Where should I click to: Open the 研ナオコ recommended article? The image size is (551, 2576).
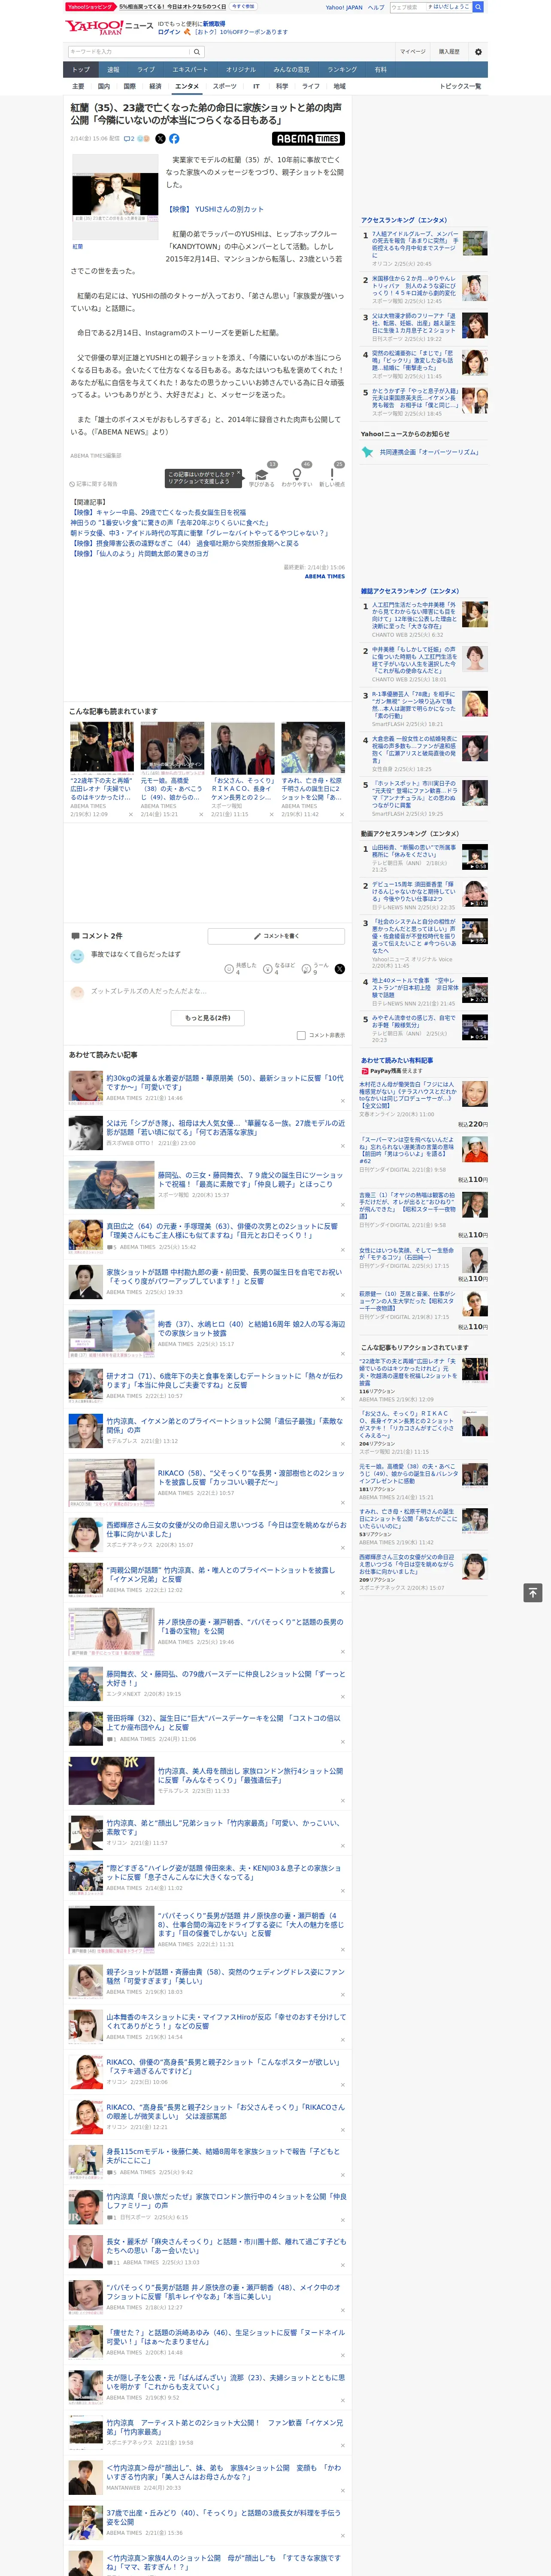(x=224, y=1380)
